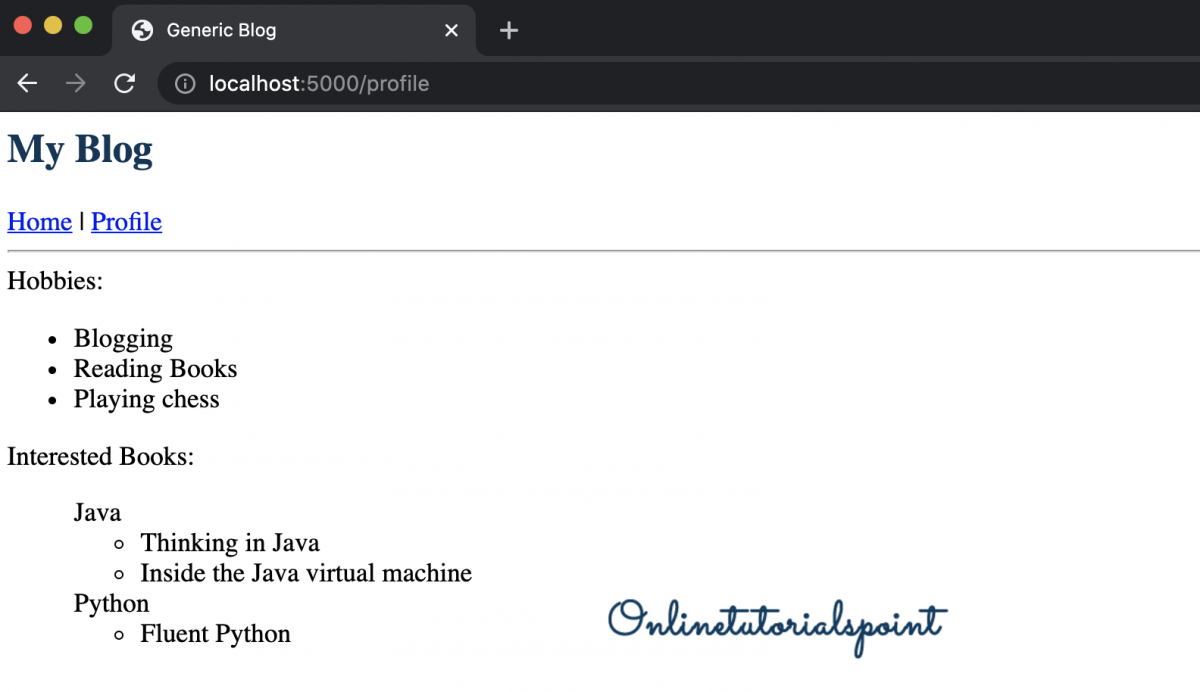1200x692 pixels.
Task: Select the Generic Blog tab title
Action: coord(221,31)
